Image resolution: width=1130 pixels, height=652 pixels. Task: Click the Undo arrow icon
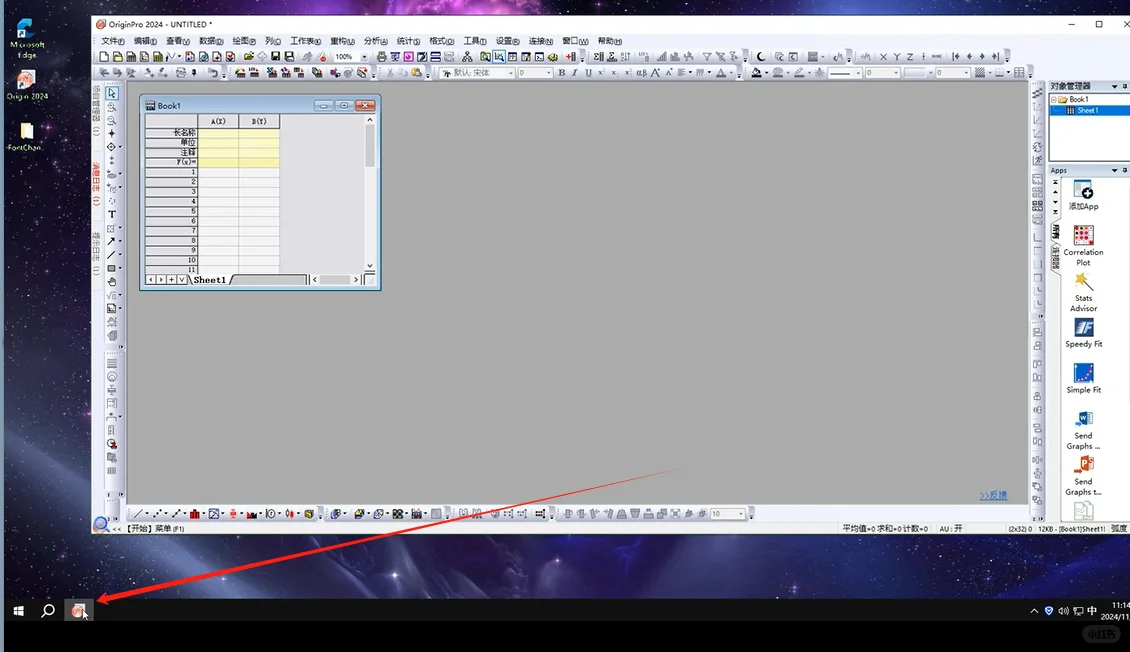213,73
